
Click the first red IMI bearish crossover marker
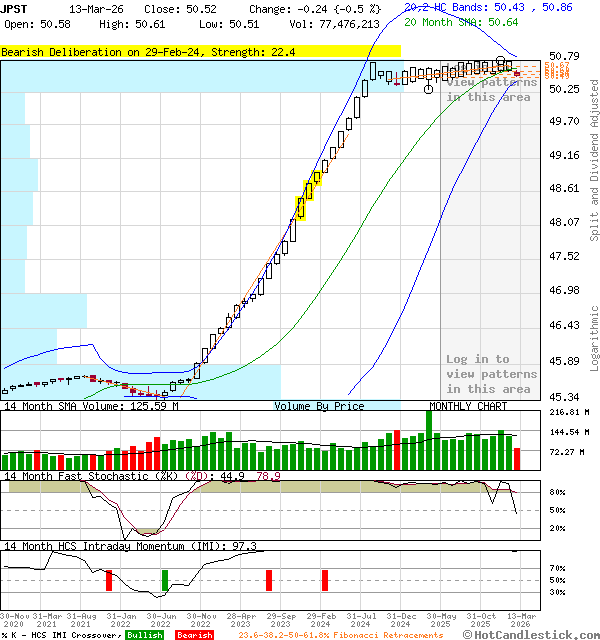(x=108, y=580)
